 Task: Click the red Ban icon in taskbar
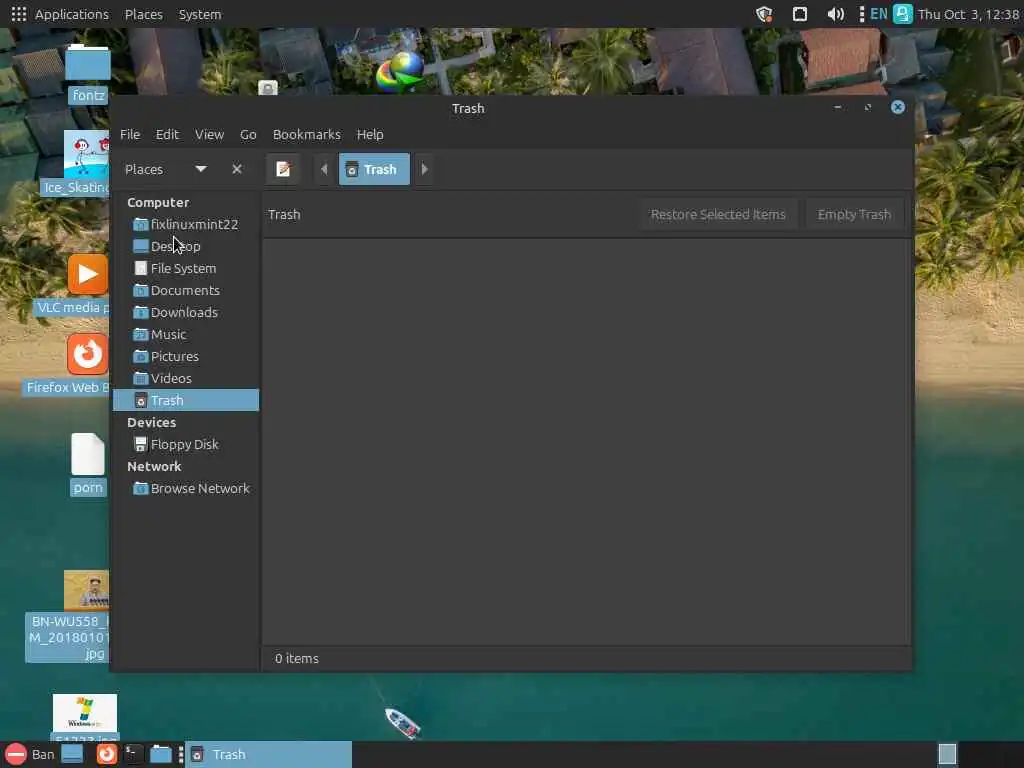click(16, 754)
